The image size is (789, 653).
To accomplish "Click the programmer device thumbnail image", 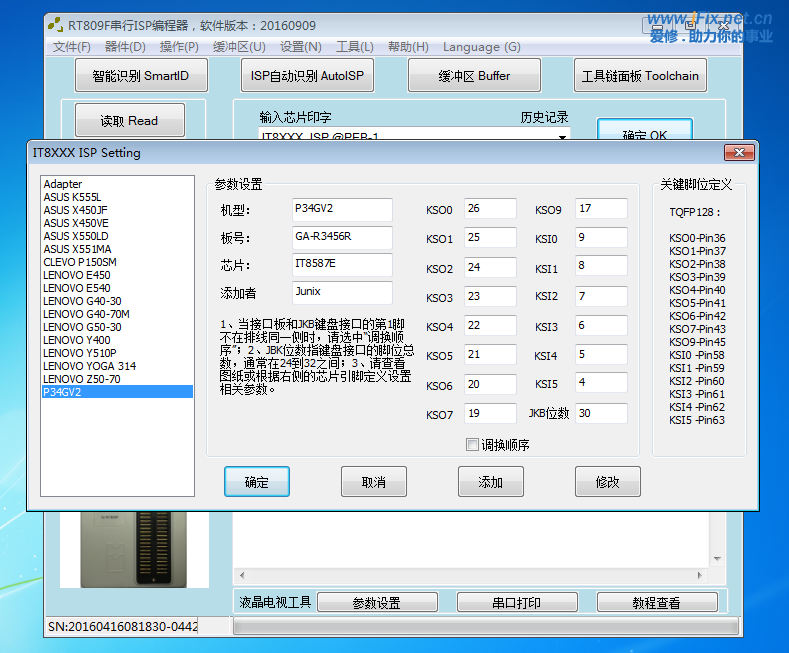I will 134,549.
